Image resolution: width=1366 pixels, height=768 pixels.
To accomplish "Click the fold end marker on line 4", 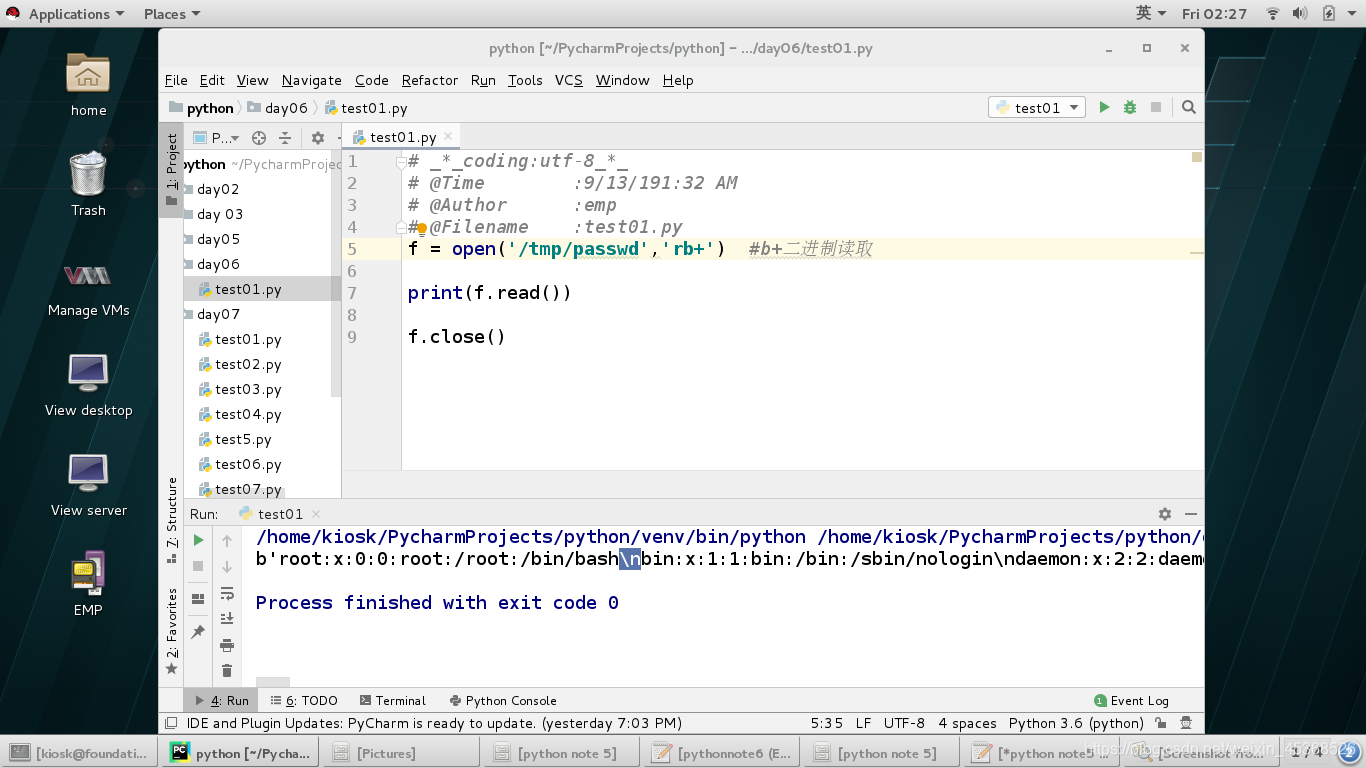I will (x=400, y=229).
